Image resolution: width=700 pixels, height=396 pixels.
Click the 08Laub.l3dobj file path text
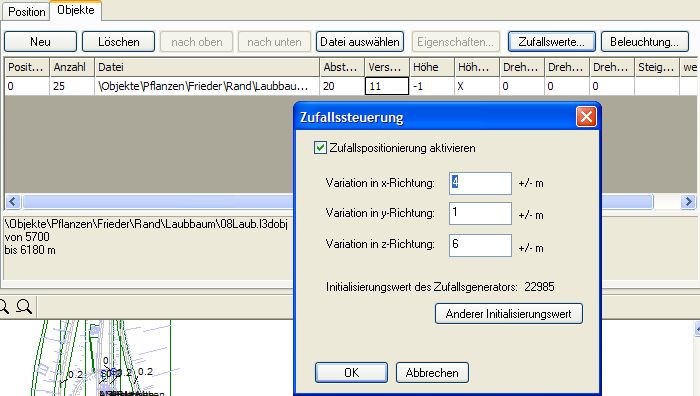(x=146, y=224)
